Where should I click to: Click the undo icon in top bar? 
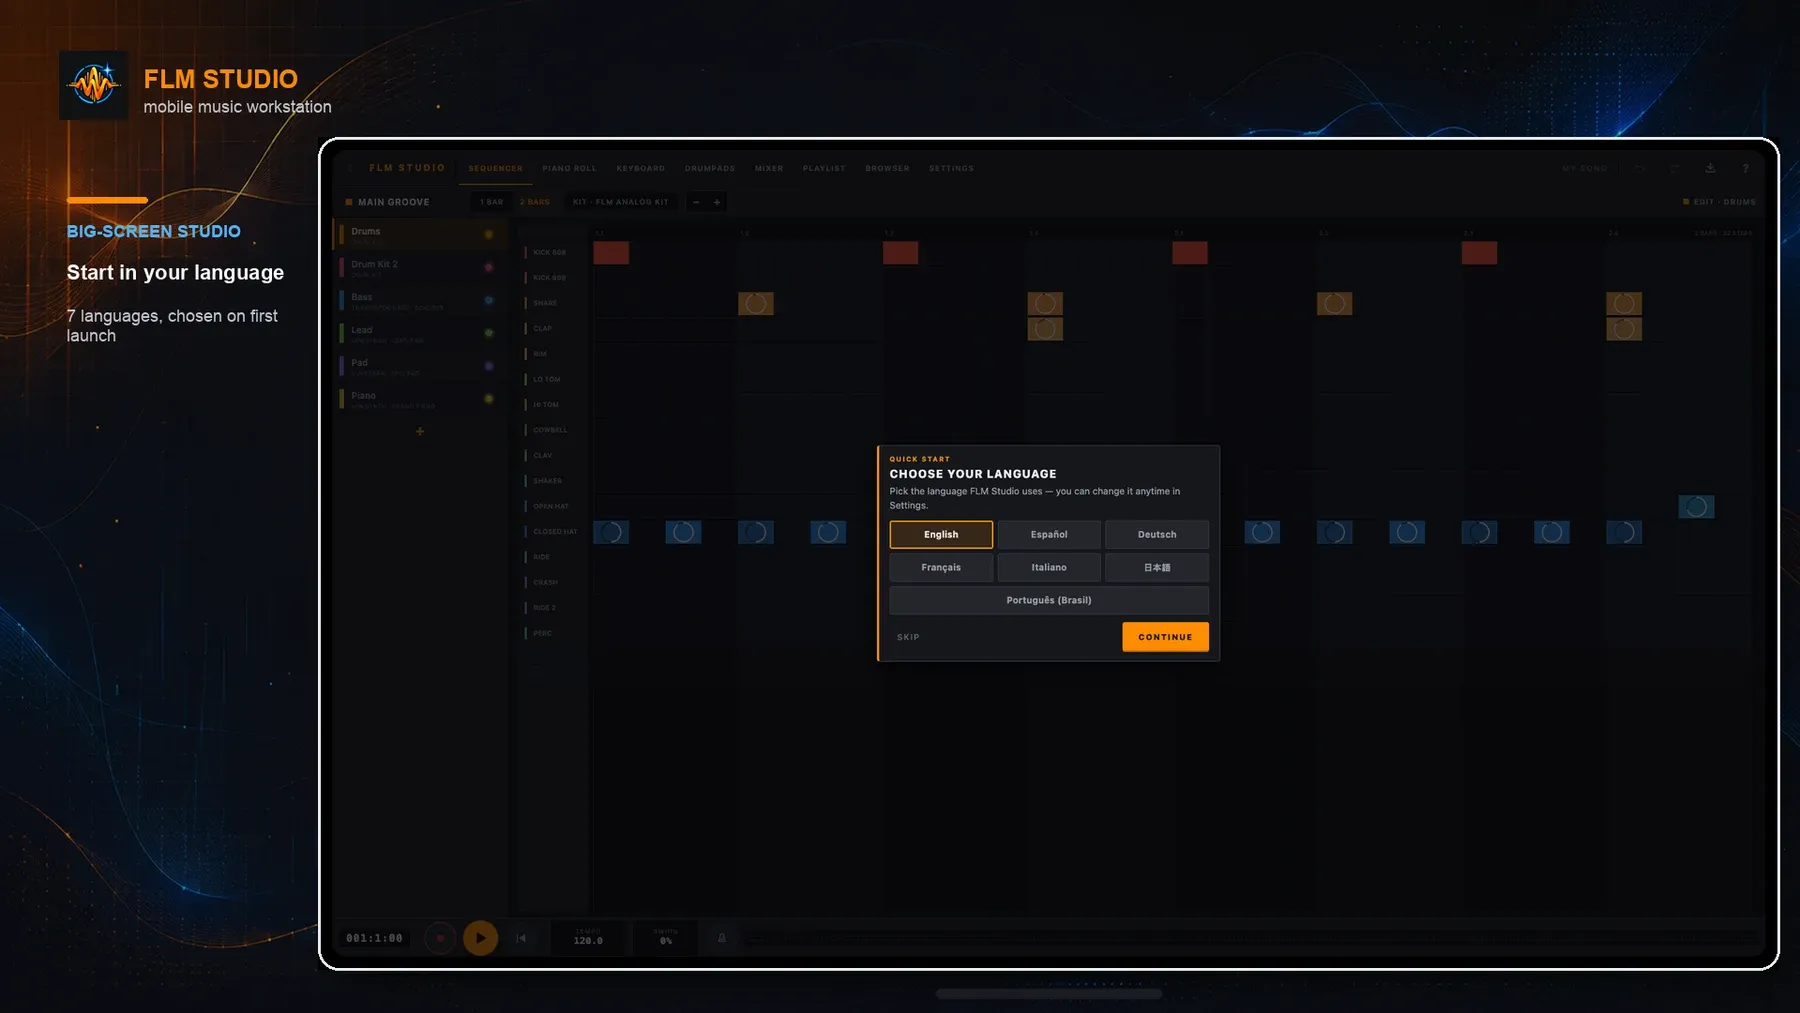point(1640,168)
